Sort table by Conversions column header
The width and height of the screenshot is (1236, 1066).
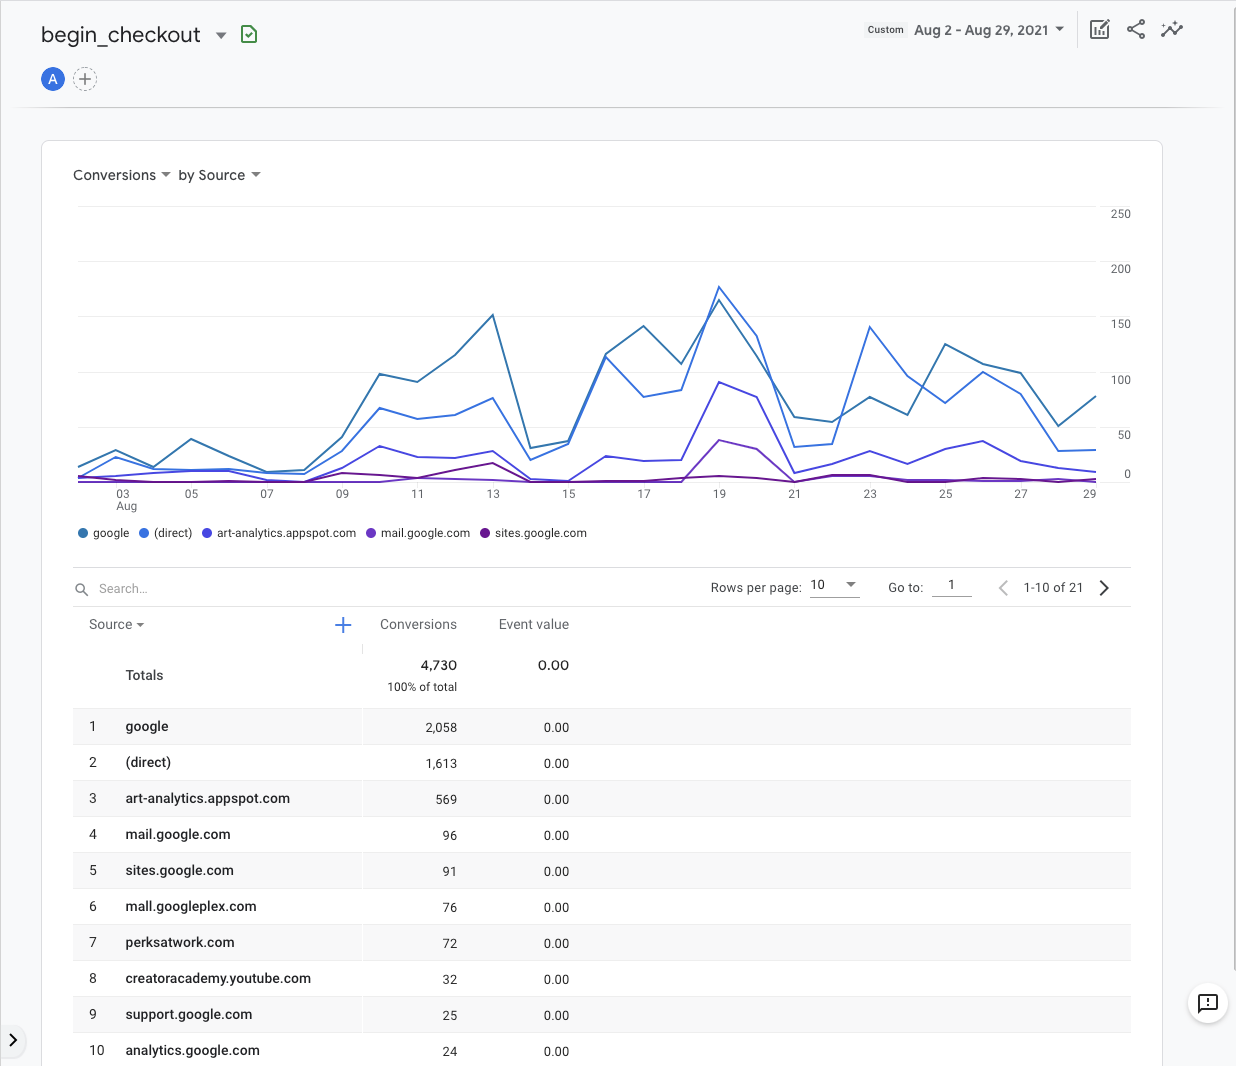pyautogui.click(x=418, y=625)
